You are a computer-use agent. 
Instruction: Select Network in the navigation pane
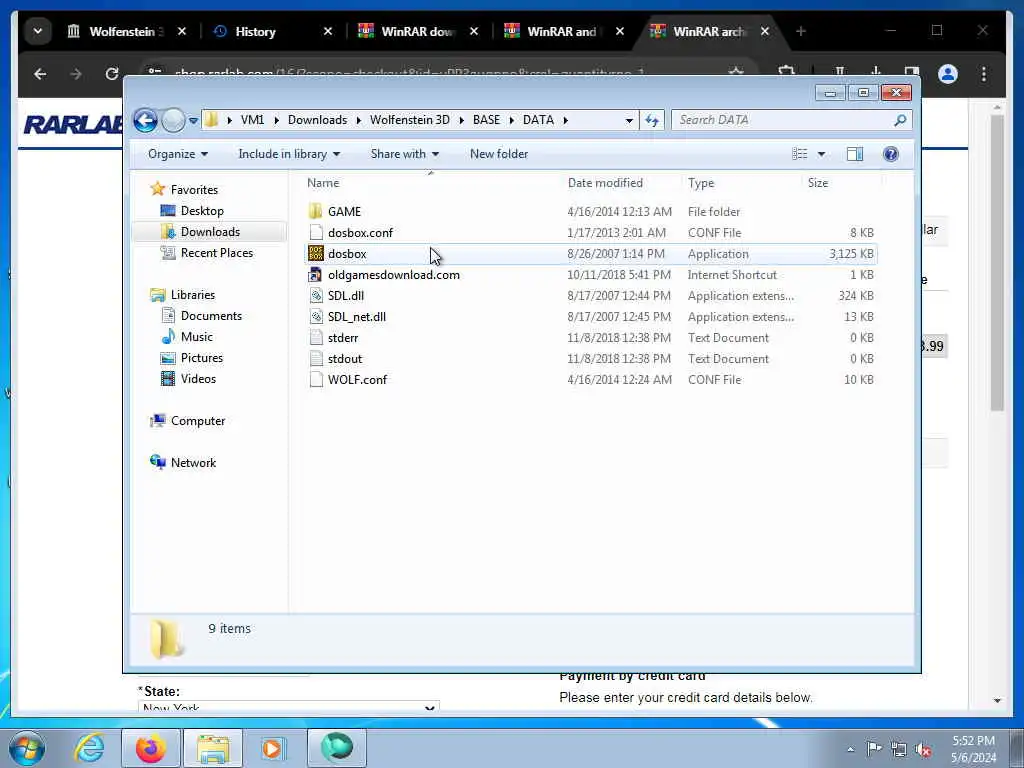tap(193, 463)
